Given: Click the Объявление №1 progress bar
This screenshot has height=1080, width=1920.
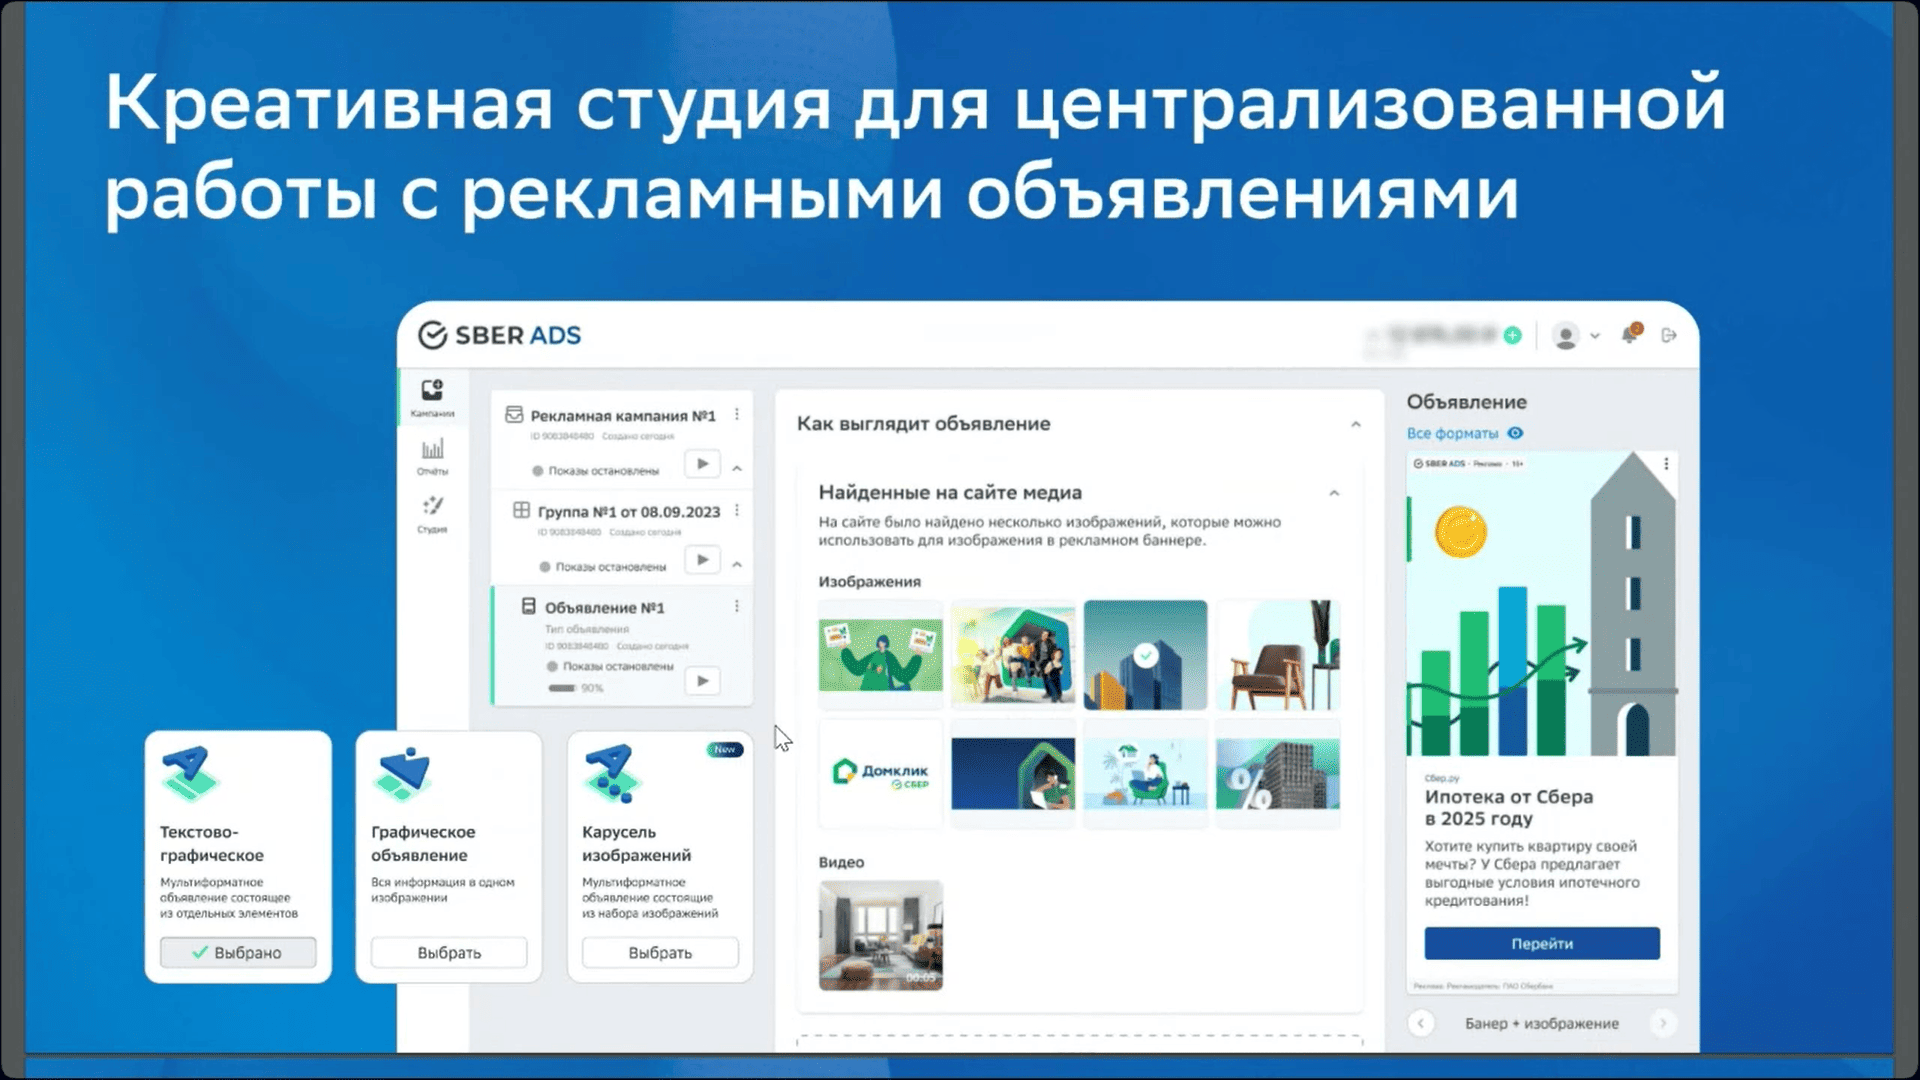Looking at the screenshot, I should click(562, 688).
